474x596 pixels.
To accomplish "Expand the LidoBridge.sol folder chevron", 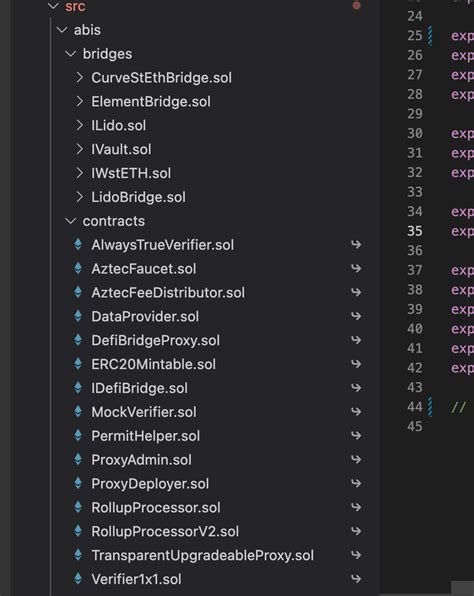I will pyautogui.click(x=79, y=197).
